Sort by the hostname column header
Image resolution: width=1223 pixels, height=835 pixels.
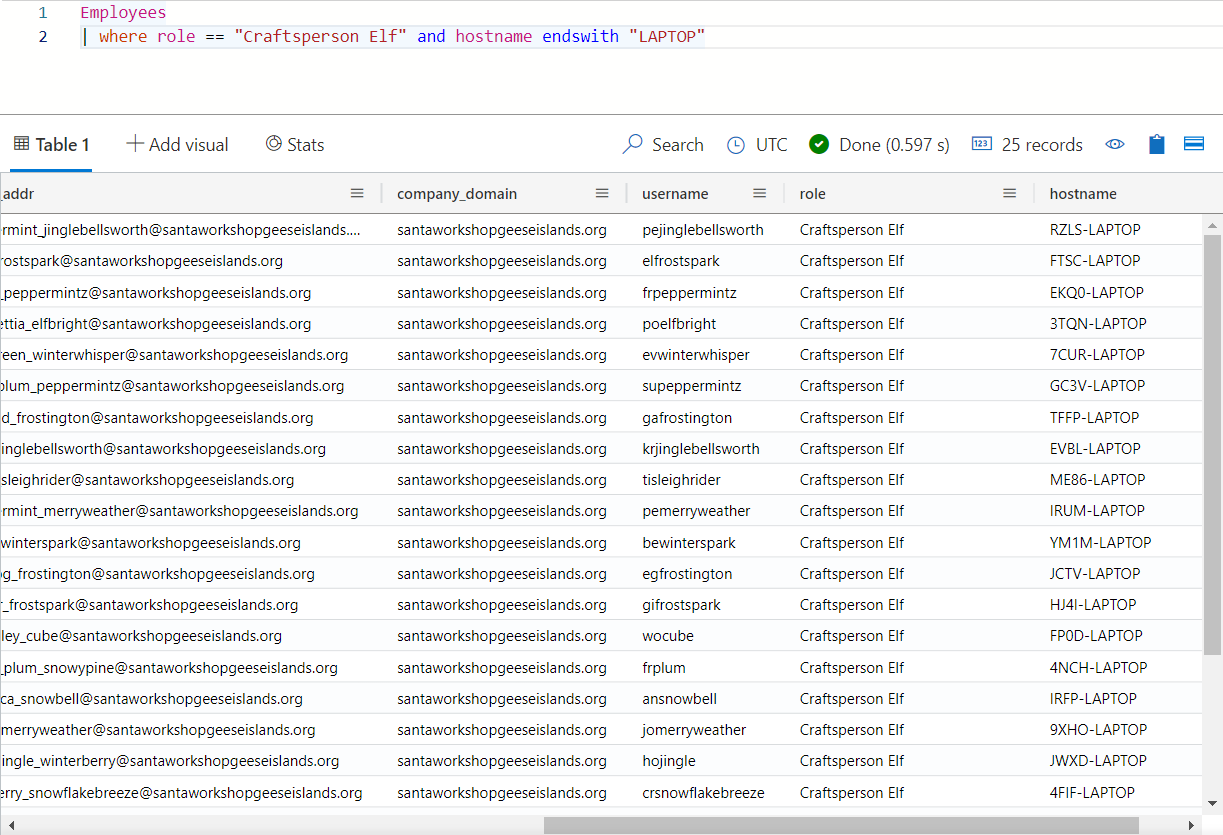click(1083, 194)
